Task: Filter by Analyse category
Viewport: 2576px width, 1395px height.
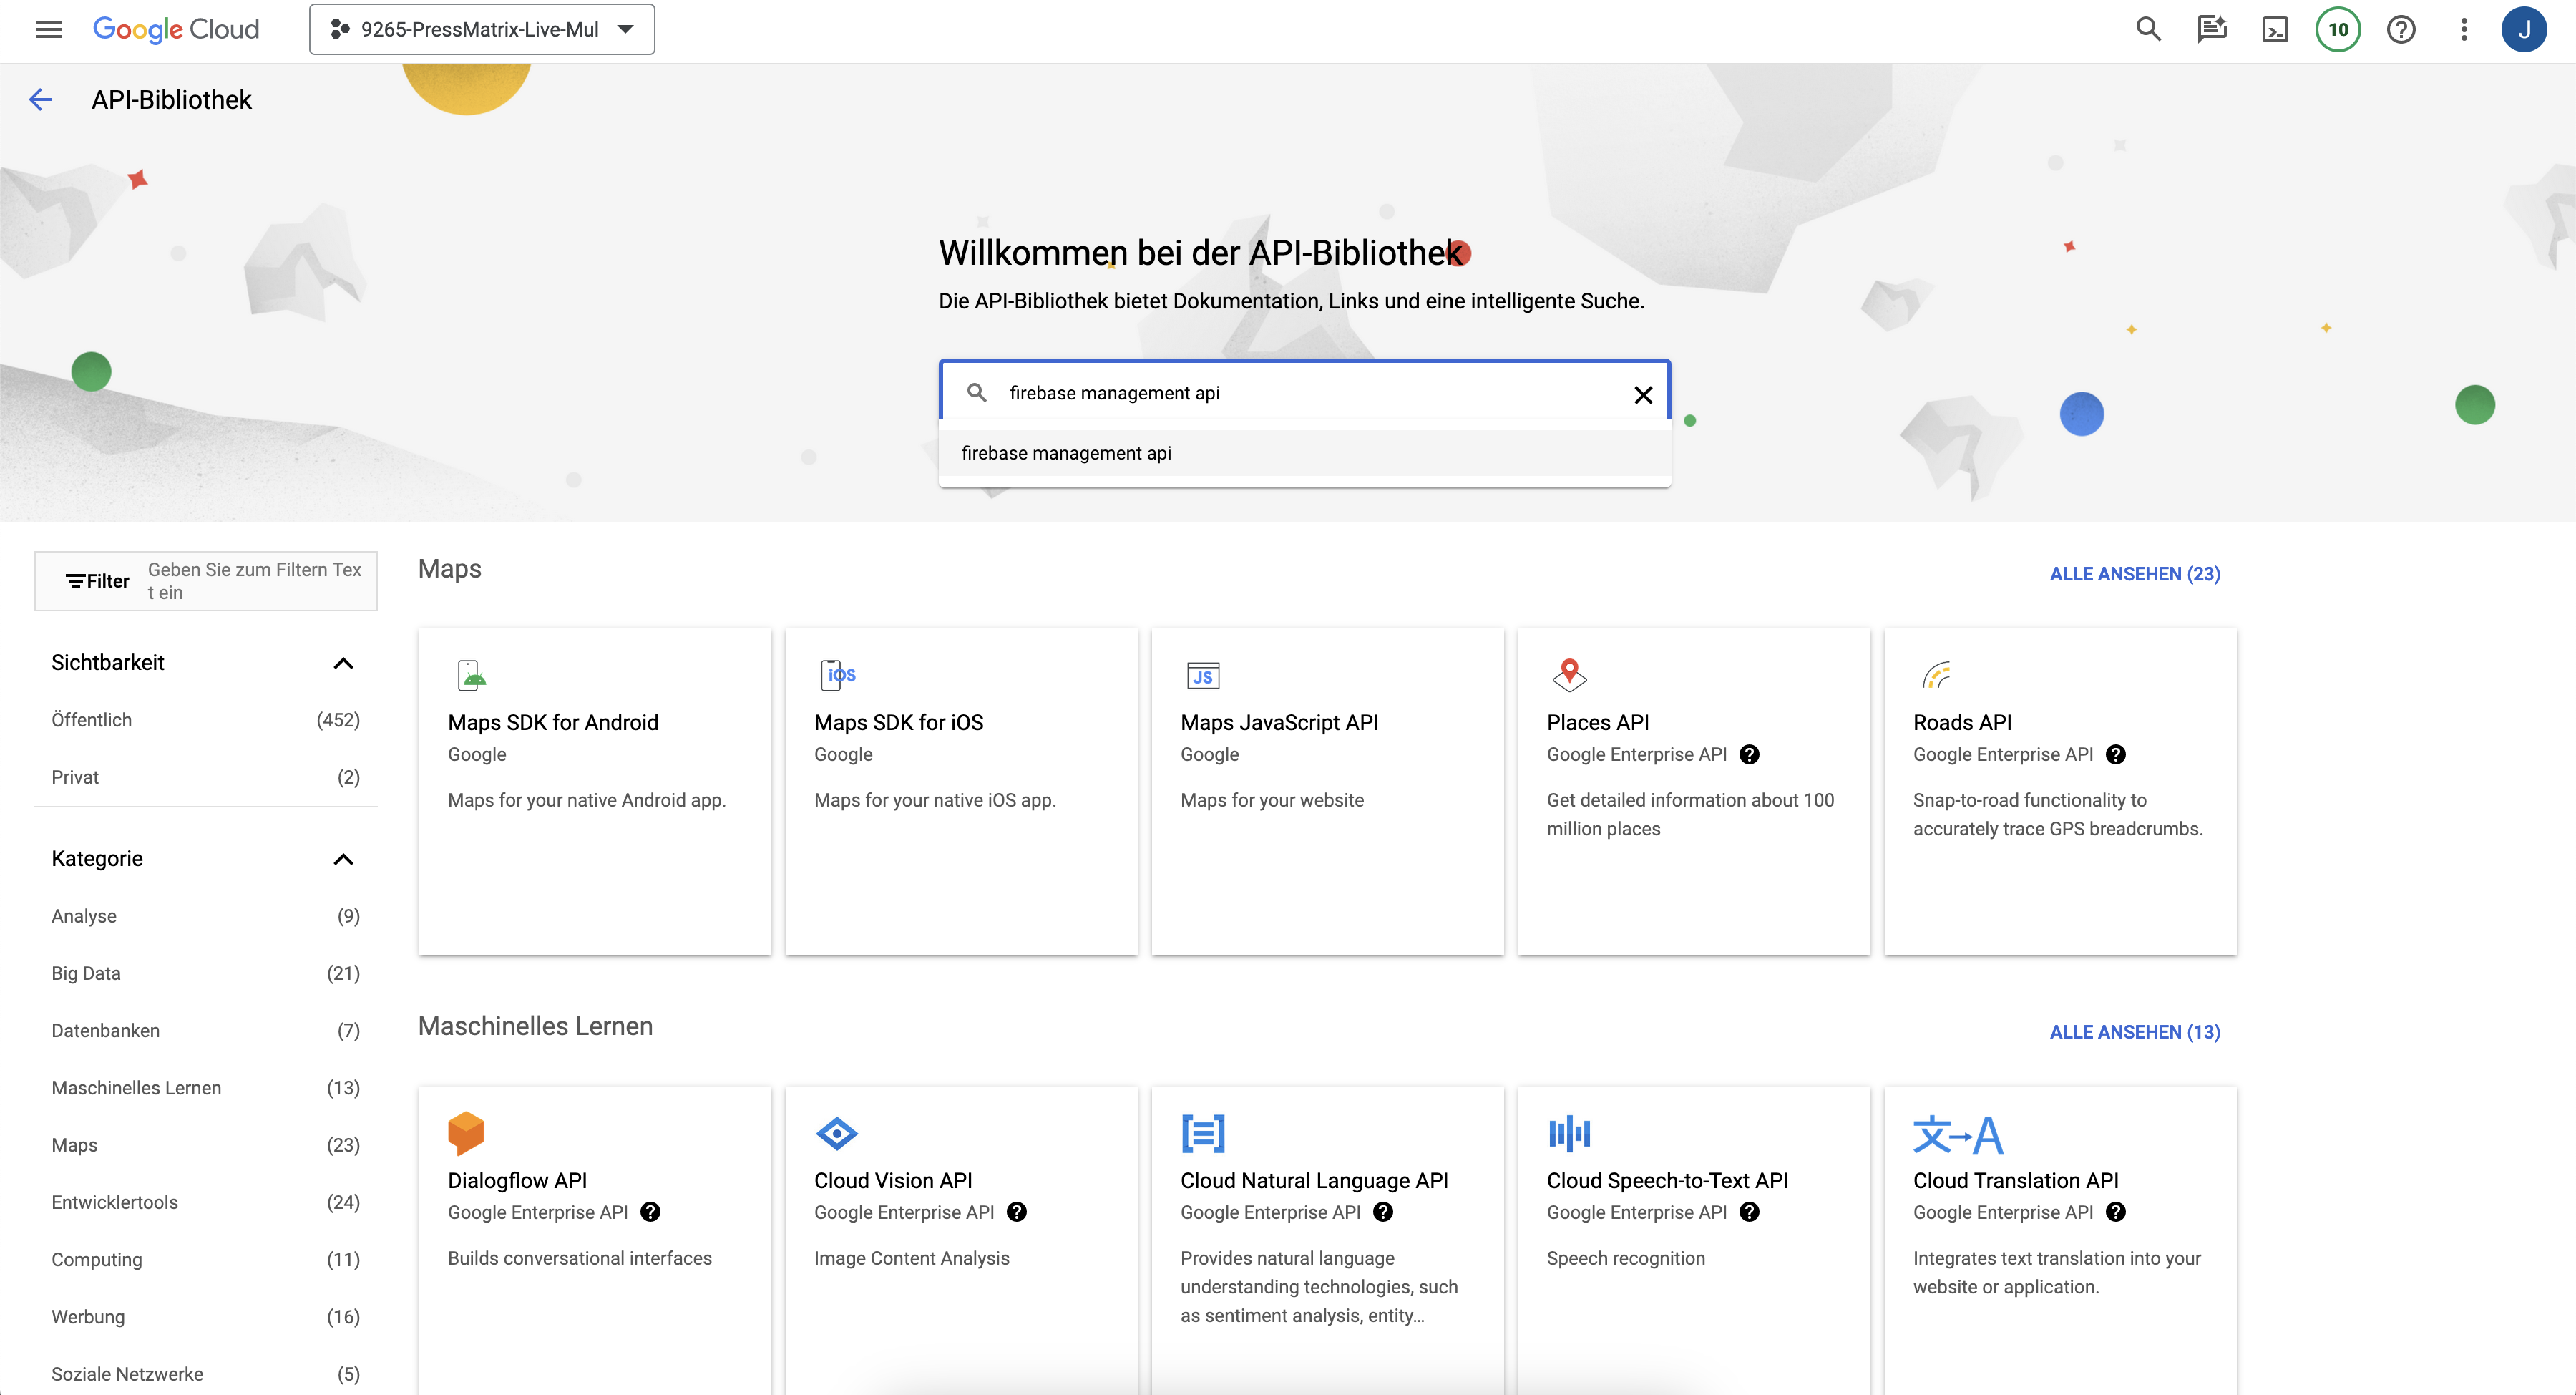Action: [x=205, y=916]
